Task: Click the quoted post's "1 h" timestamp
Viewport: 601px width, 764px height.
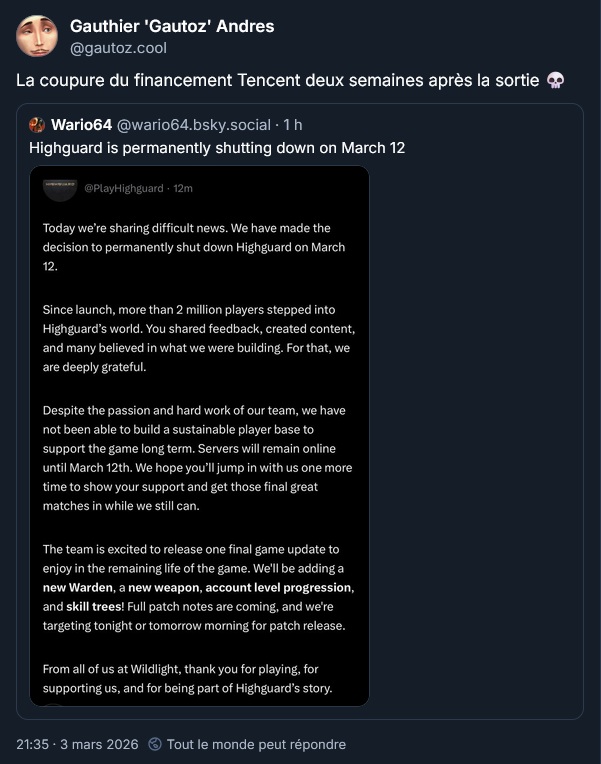Action: click(294, 125)
